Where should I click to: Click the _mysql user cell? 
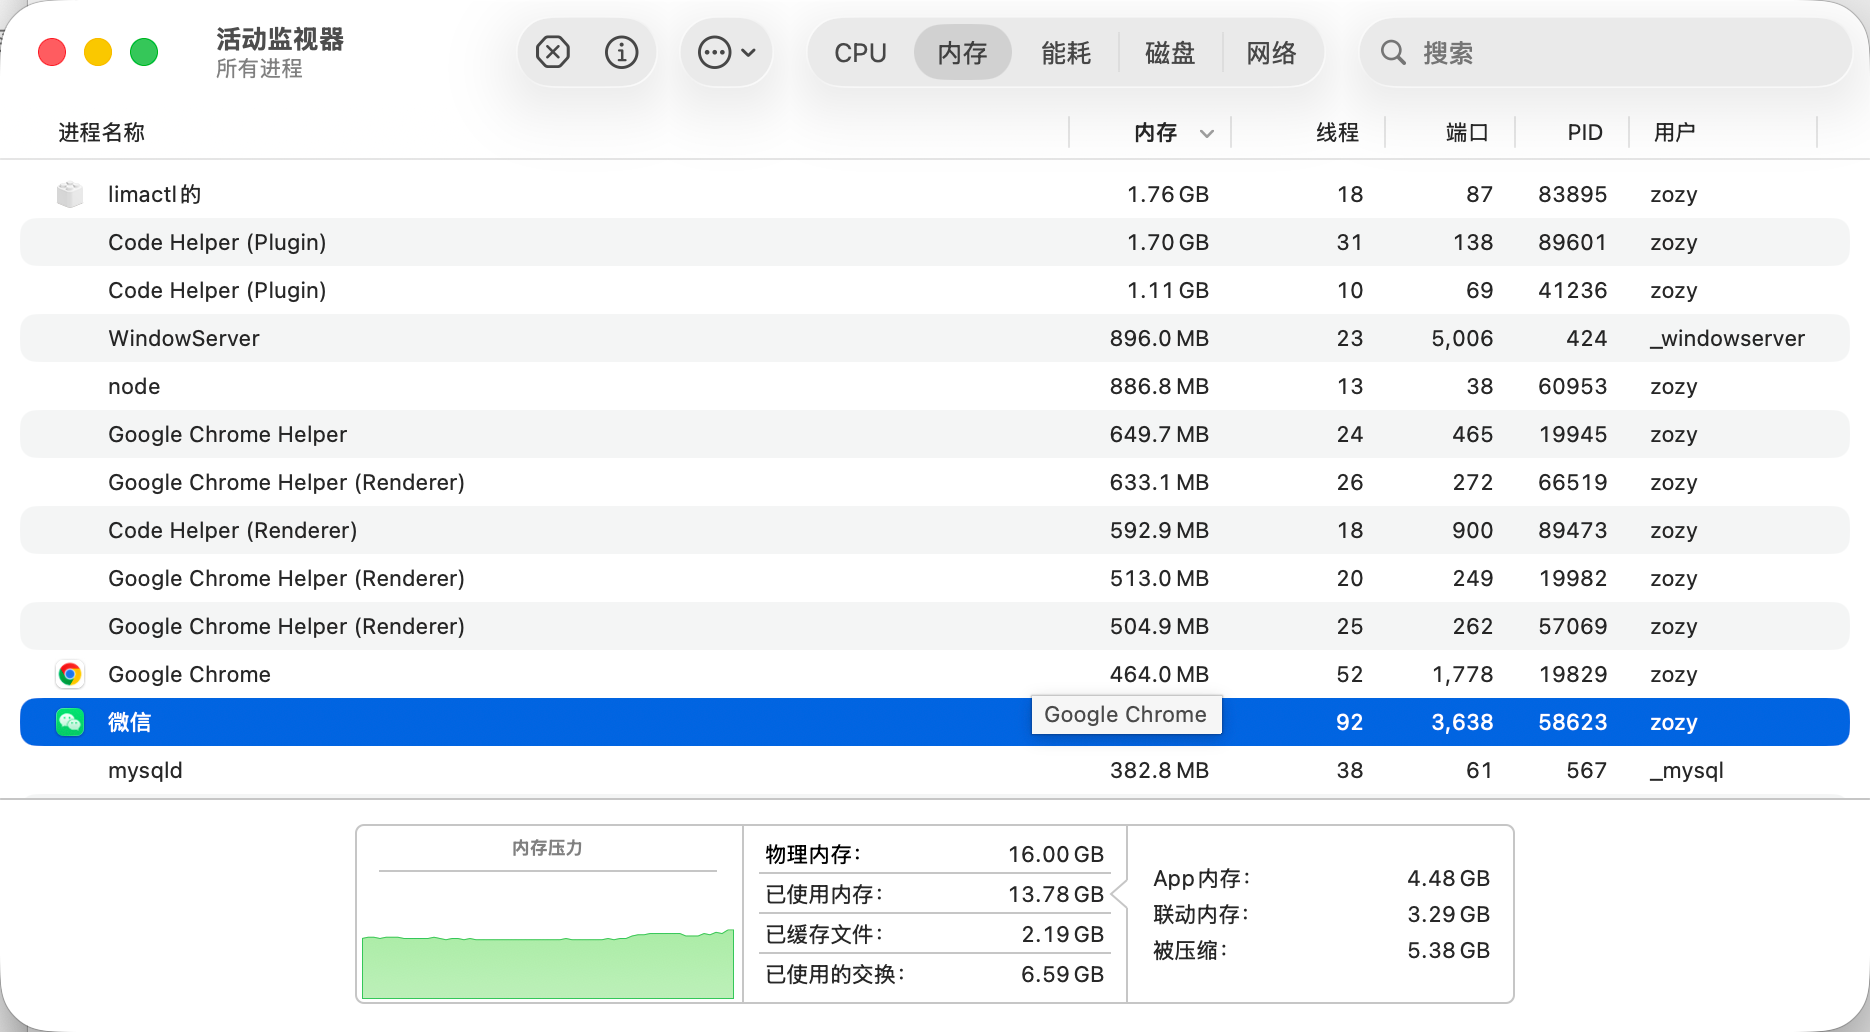(1687, 770)
